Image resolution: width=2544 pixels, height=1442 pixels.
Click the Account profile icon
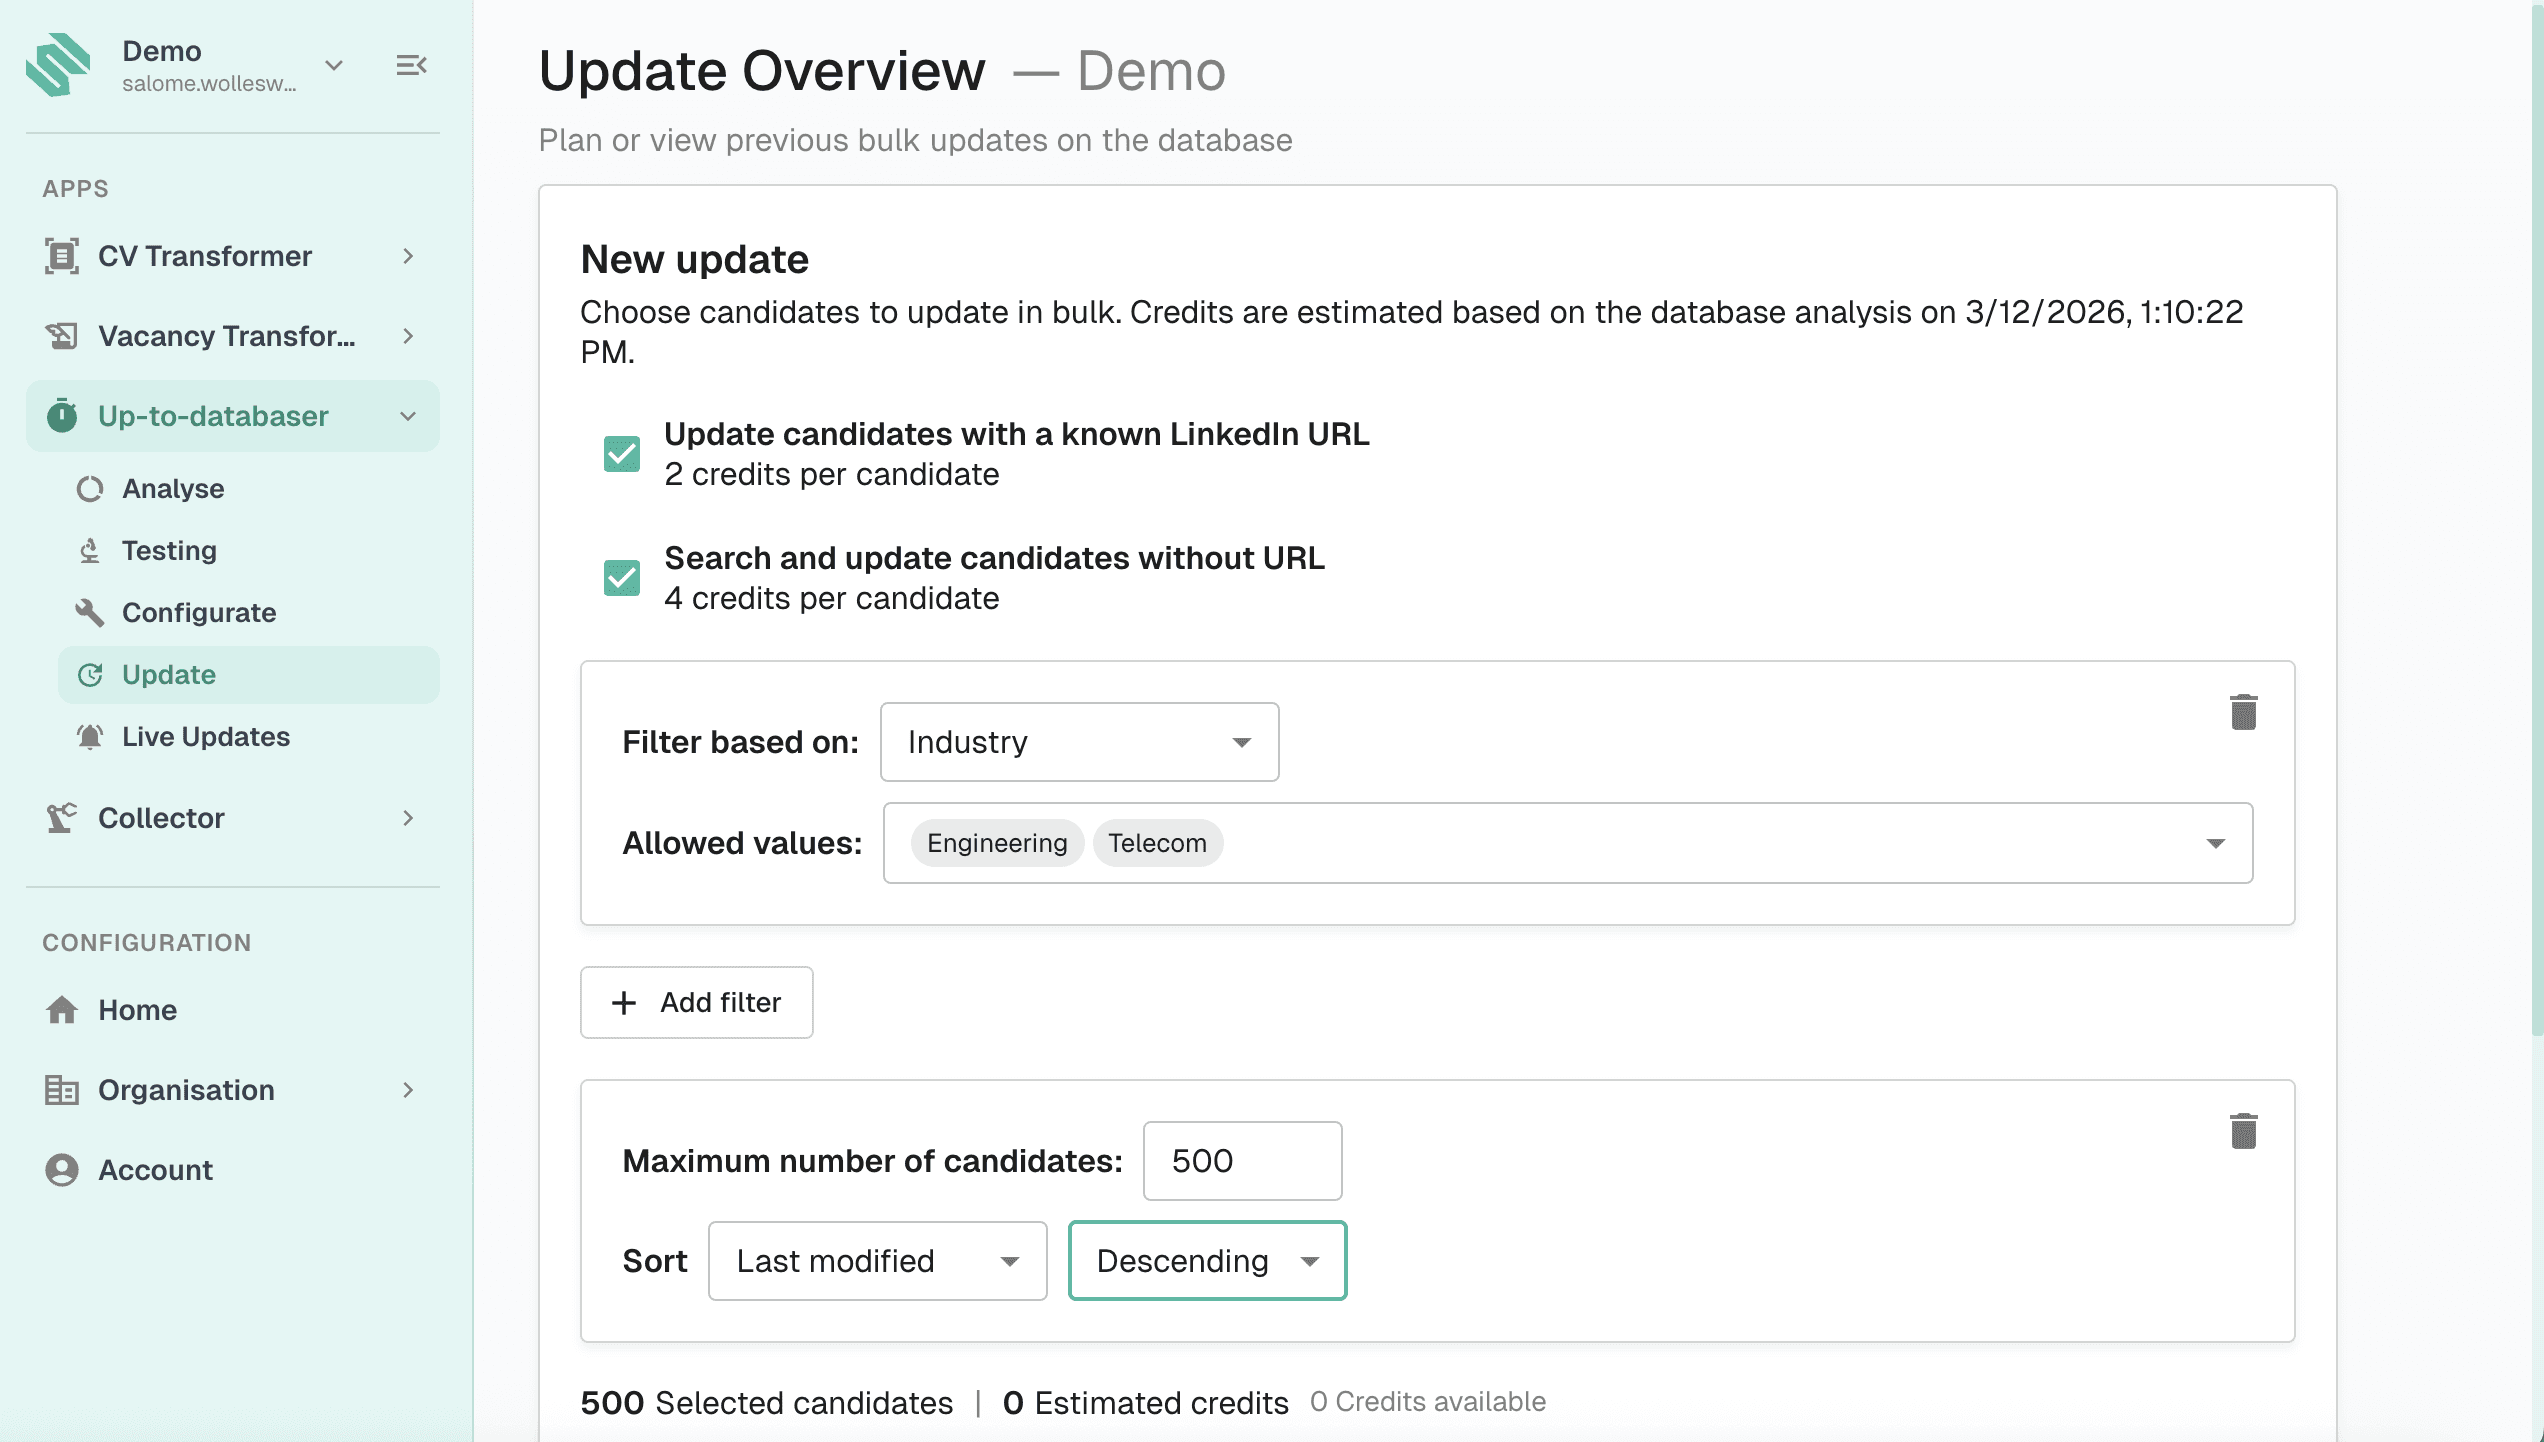click(x=62, y=1170)
